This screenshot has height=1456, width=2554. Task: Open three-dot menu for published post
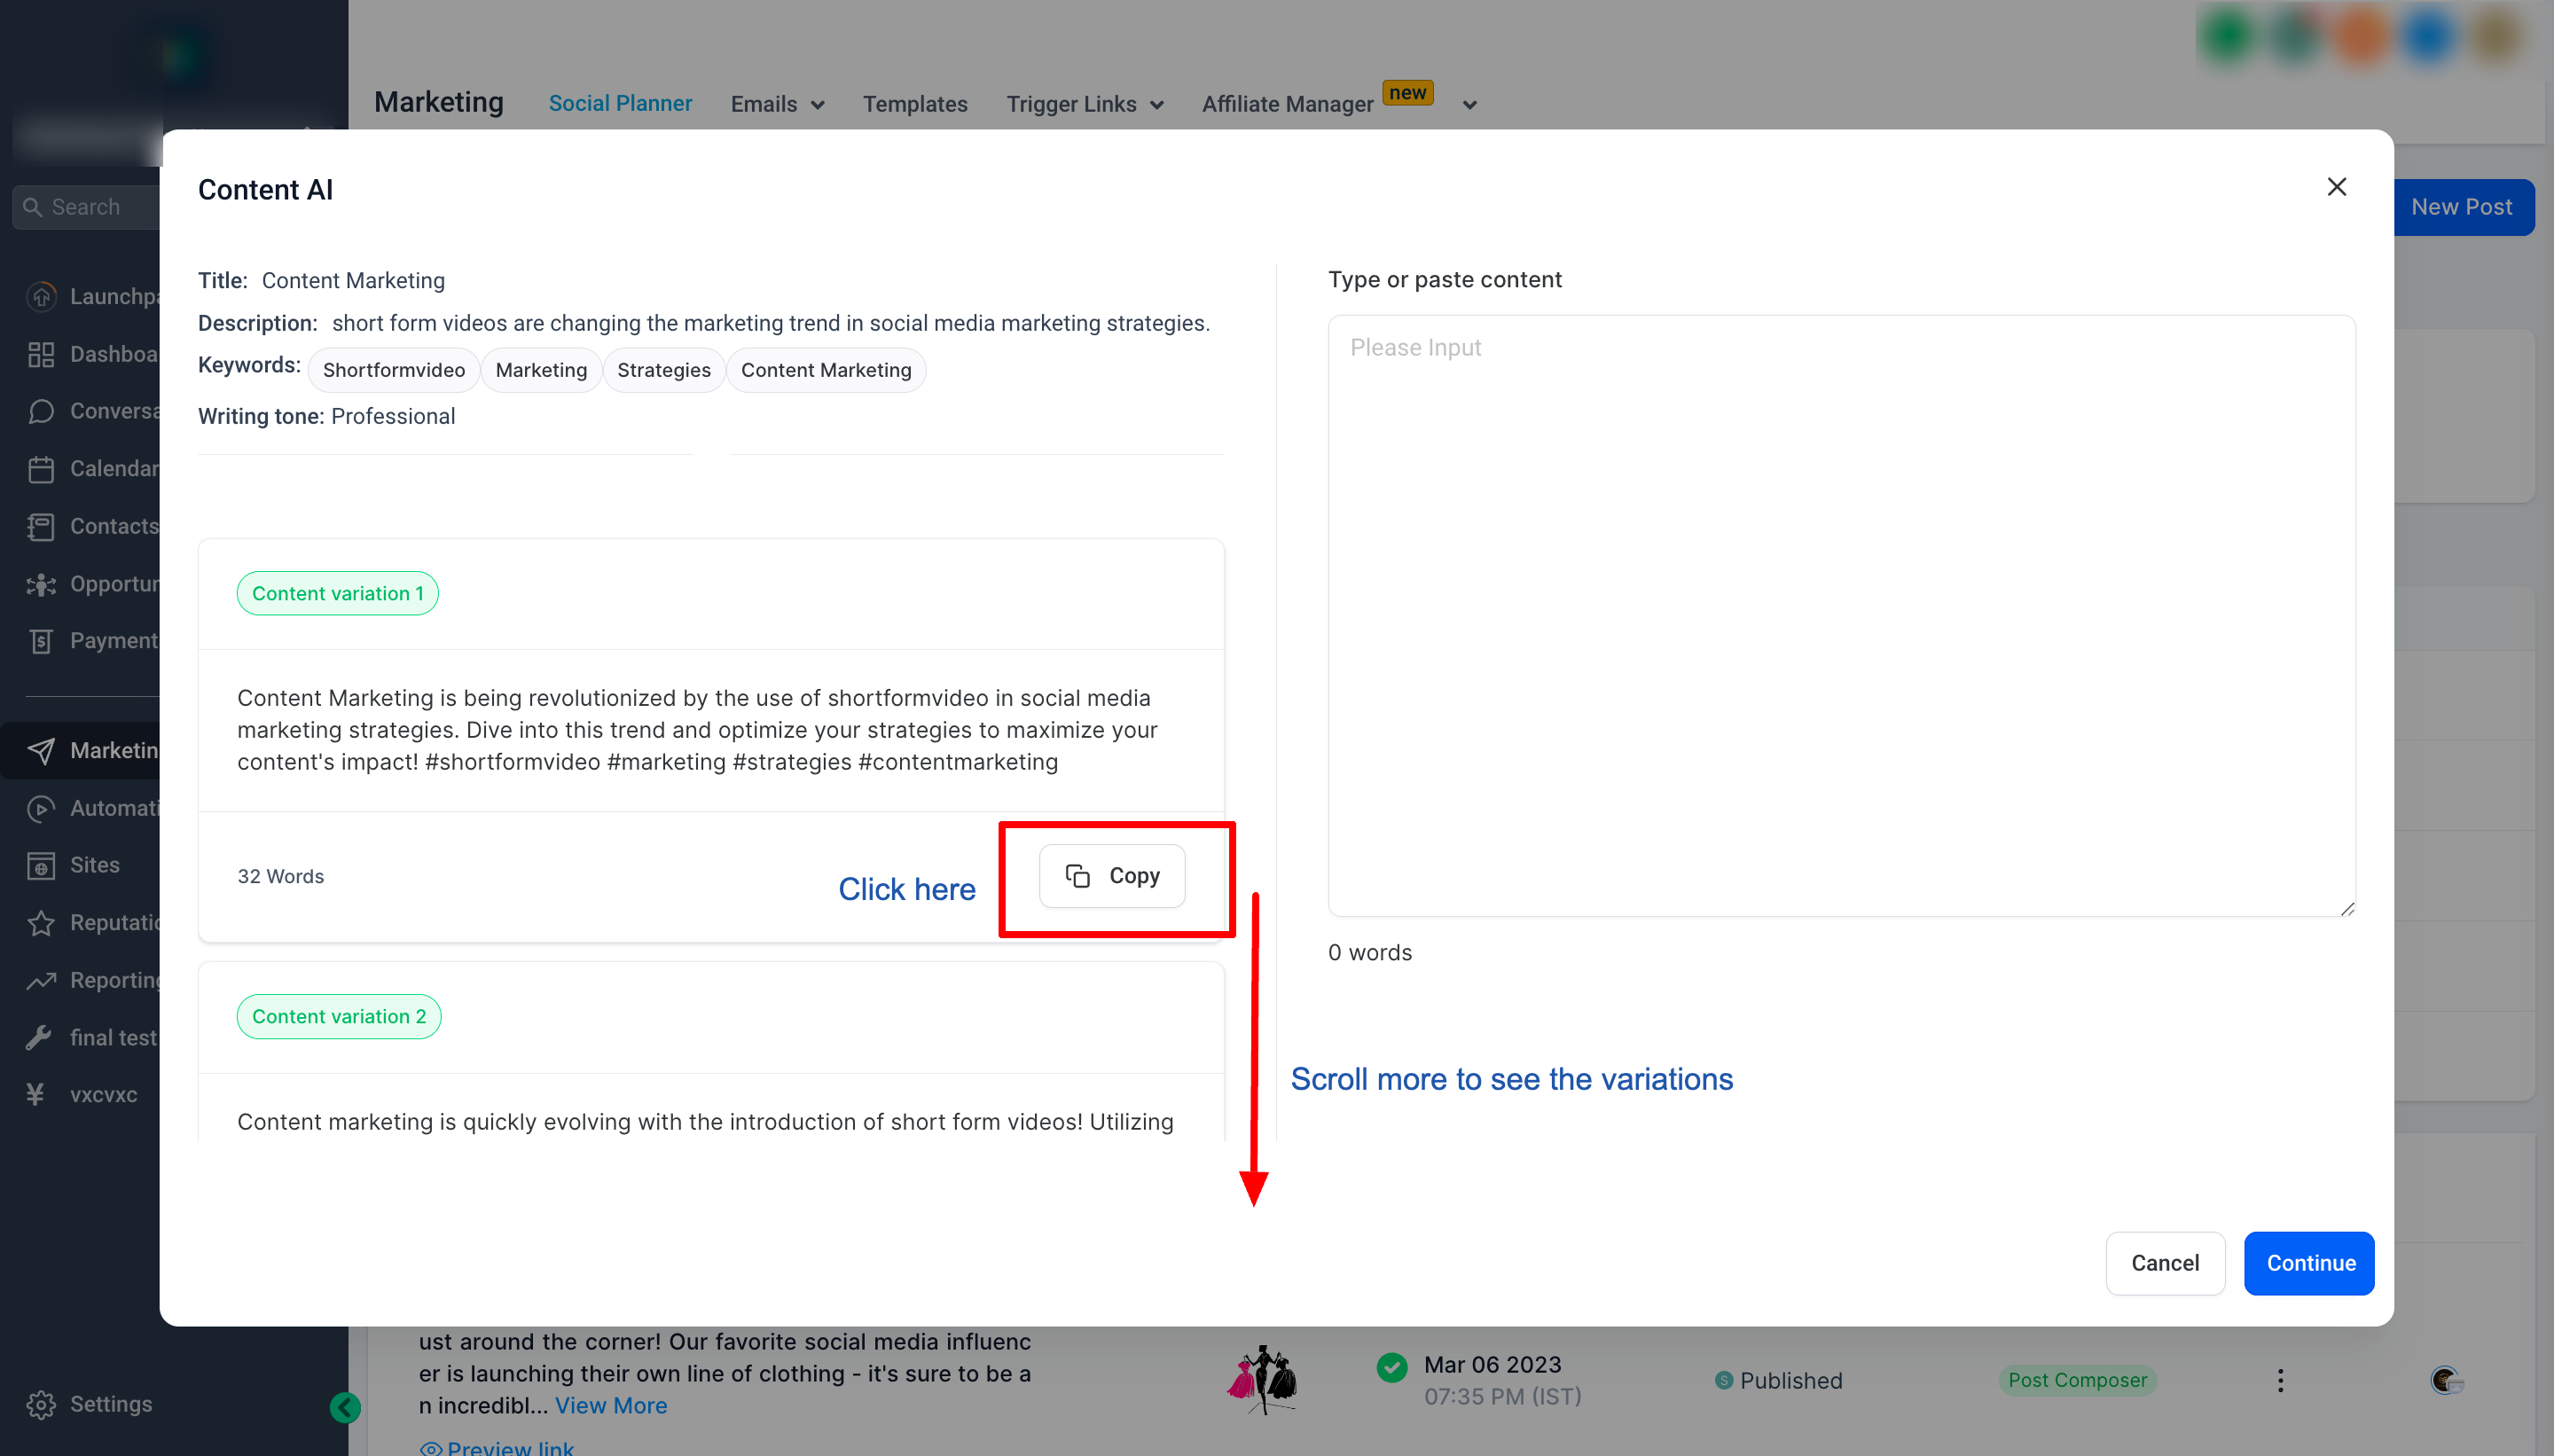coord(2280,1380)
